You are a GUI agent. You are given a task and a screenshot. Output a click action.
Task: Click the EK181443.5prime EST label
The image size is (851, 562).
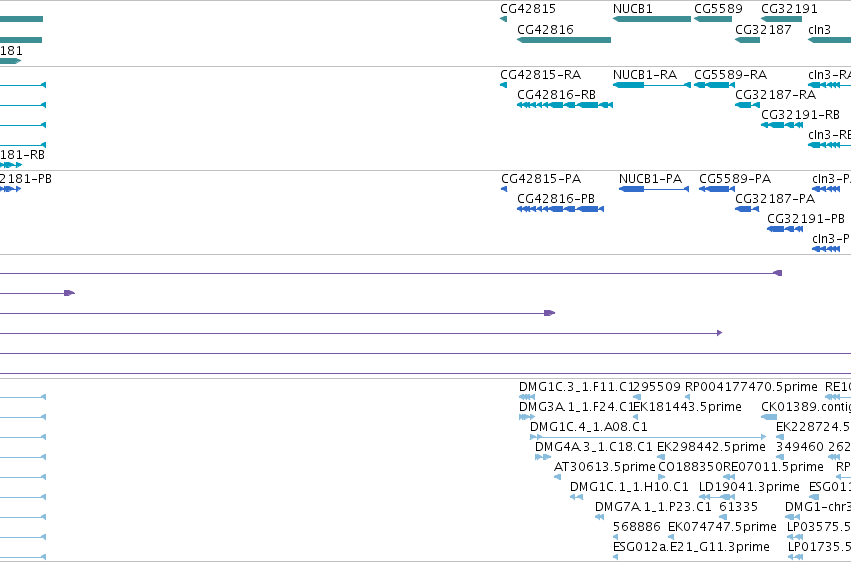tap(688, 407)
